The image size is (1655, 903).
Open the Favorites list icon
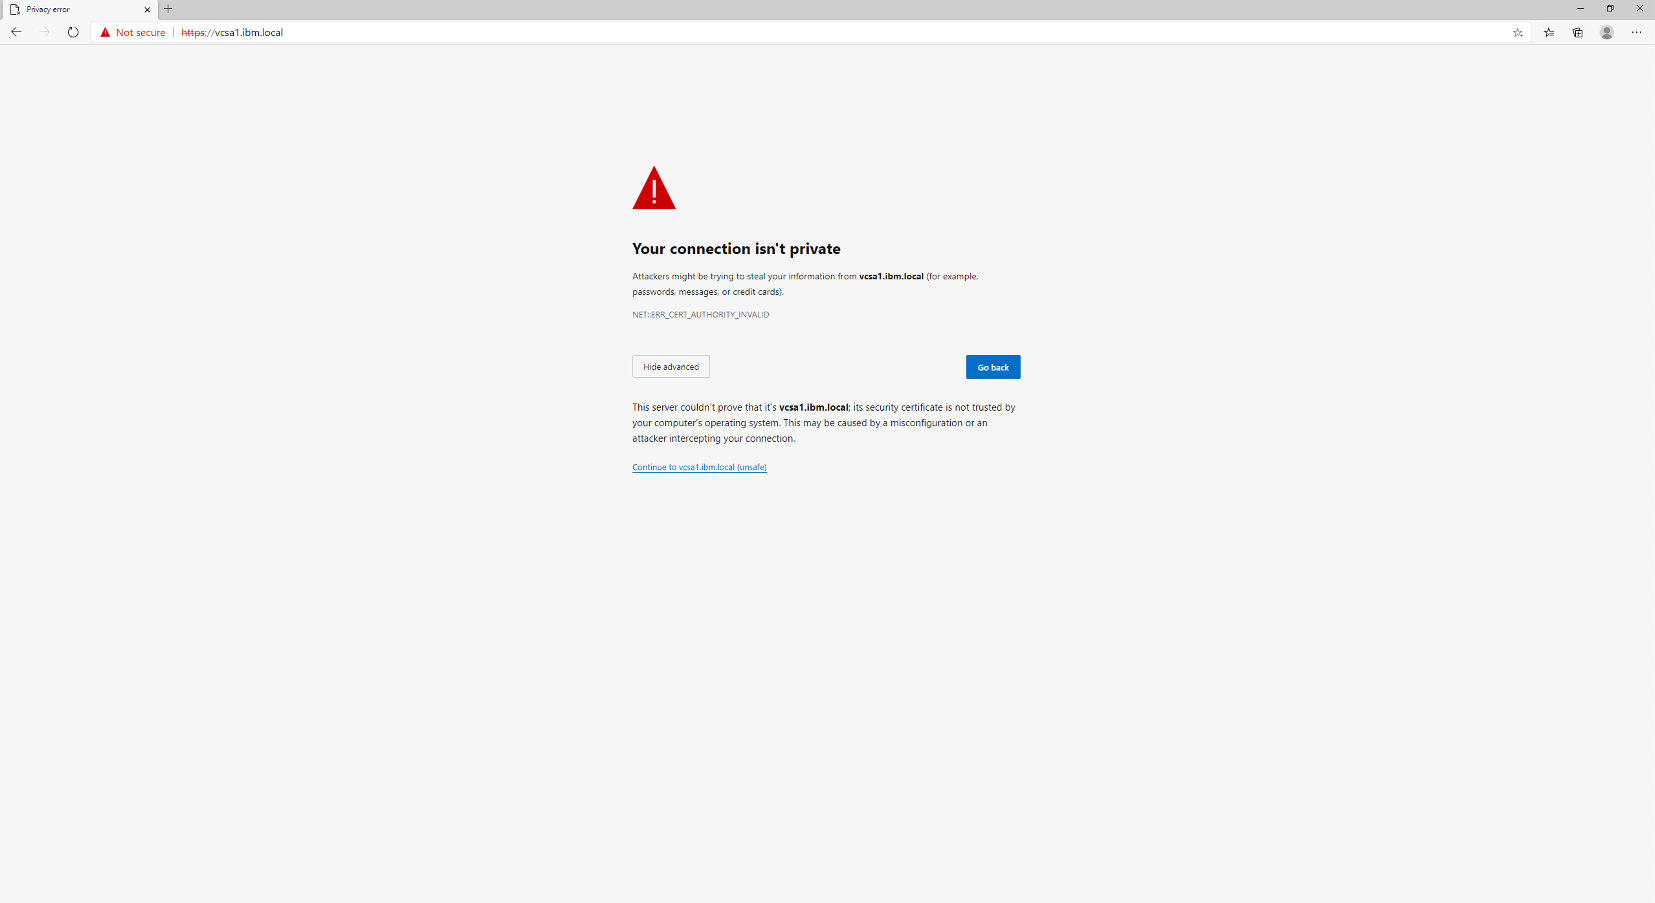click(x=1549, y=32)
